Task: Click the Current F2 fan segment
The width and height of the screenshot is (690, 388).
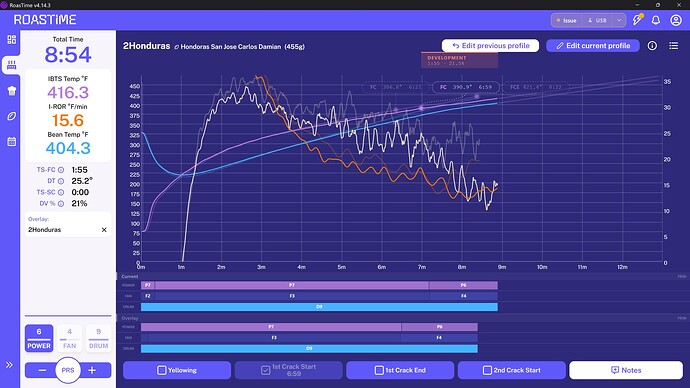Action: point(148,296)
